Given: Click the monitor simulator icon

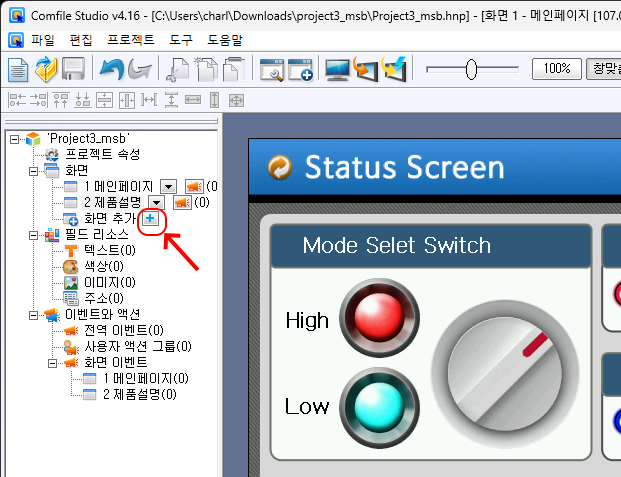Looking at the screenshot, I should pyautogui.click(x=337, y=69).
